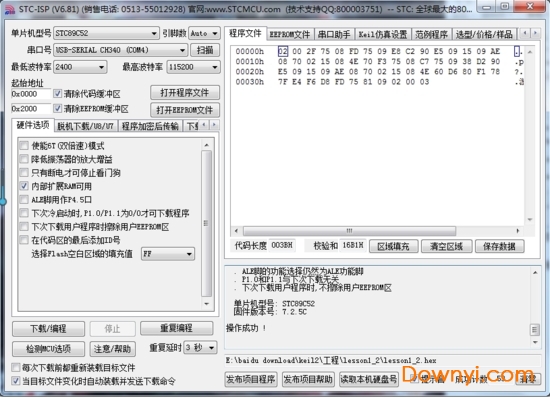Click the 保存数据 button
This screenshot has height=398, width=550.
(x=499, y=246)
